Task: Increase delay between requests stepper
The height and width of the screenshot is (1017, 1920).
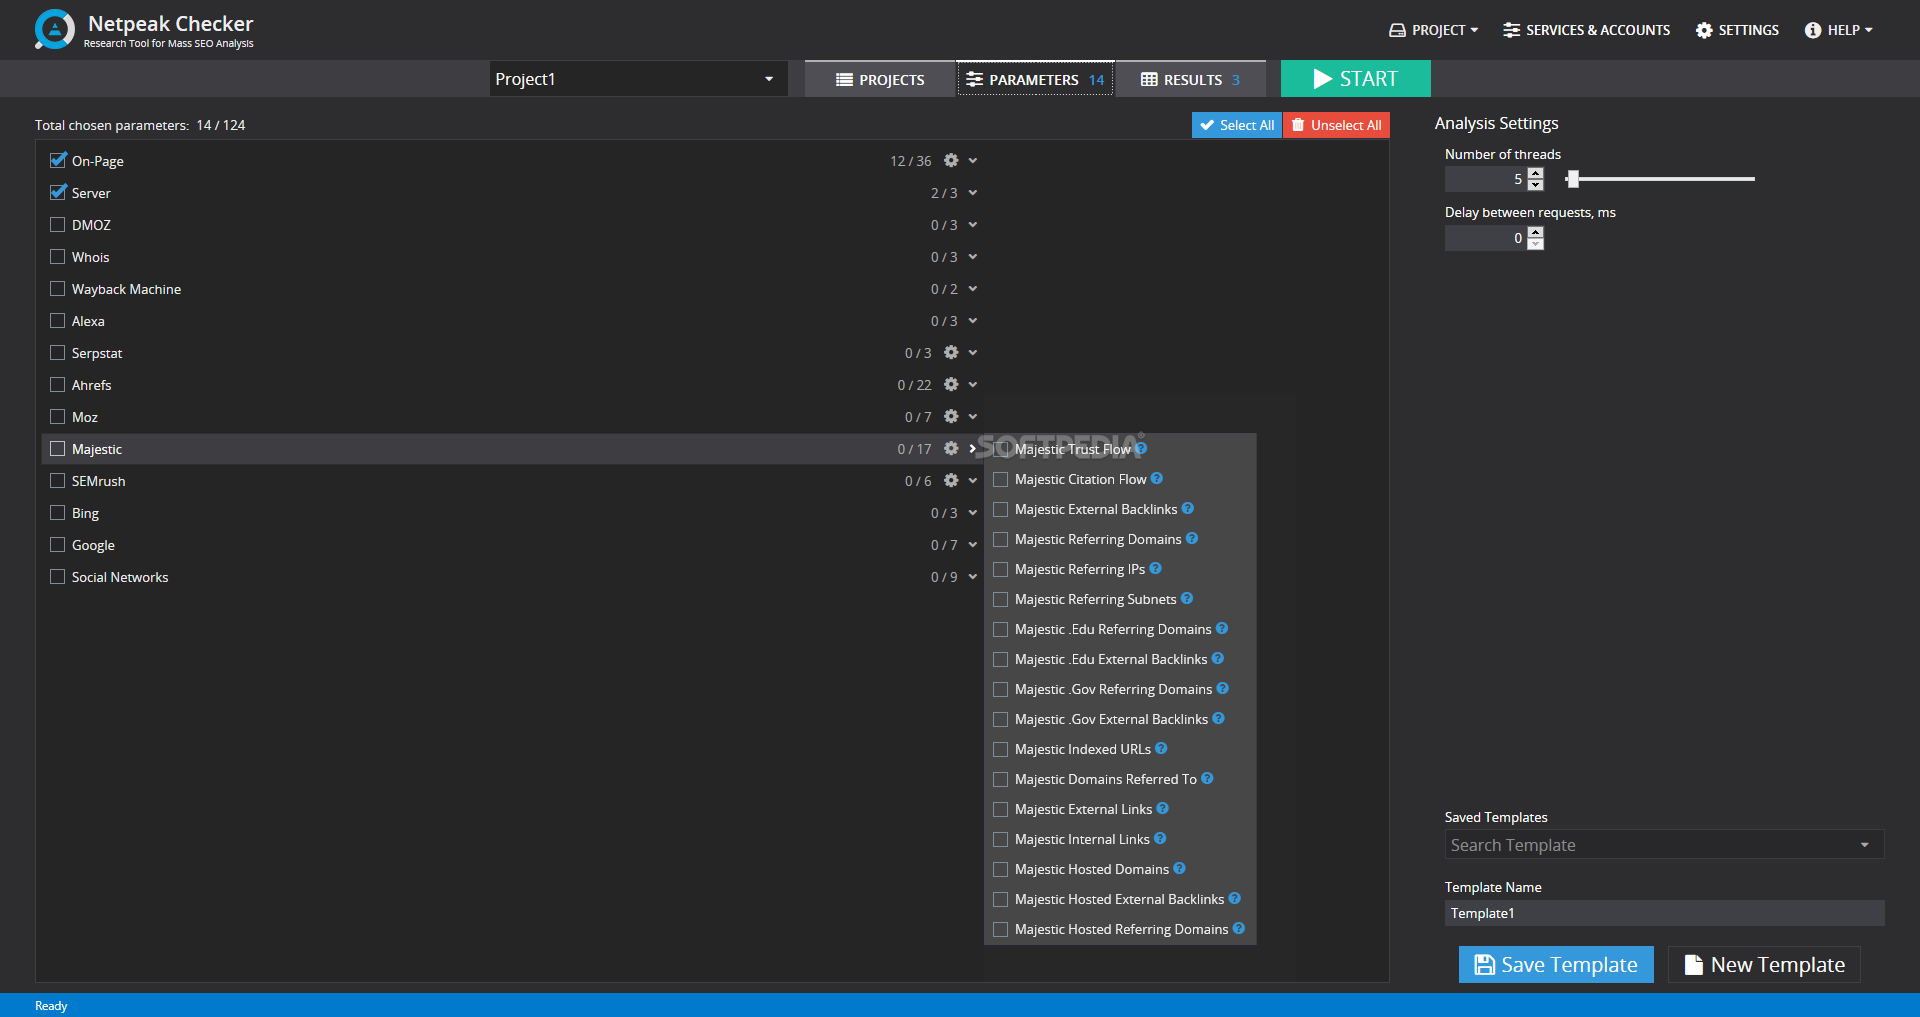Action: (x=1536, y=232)
